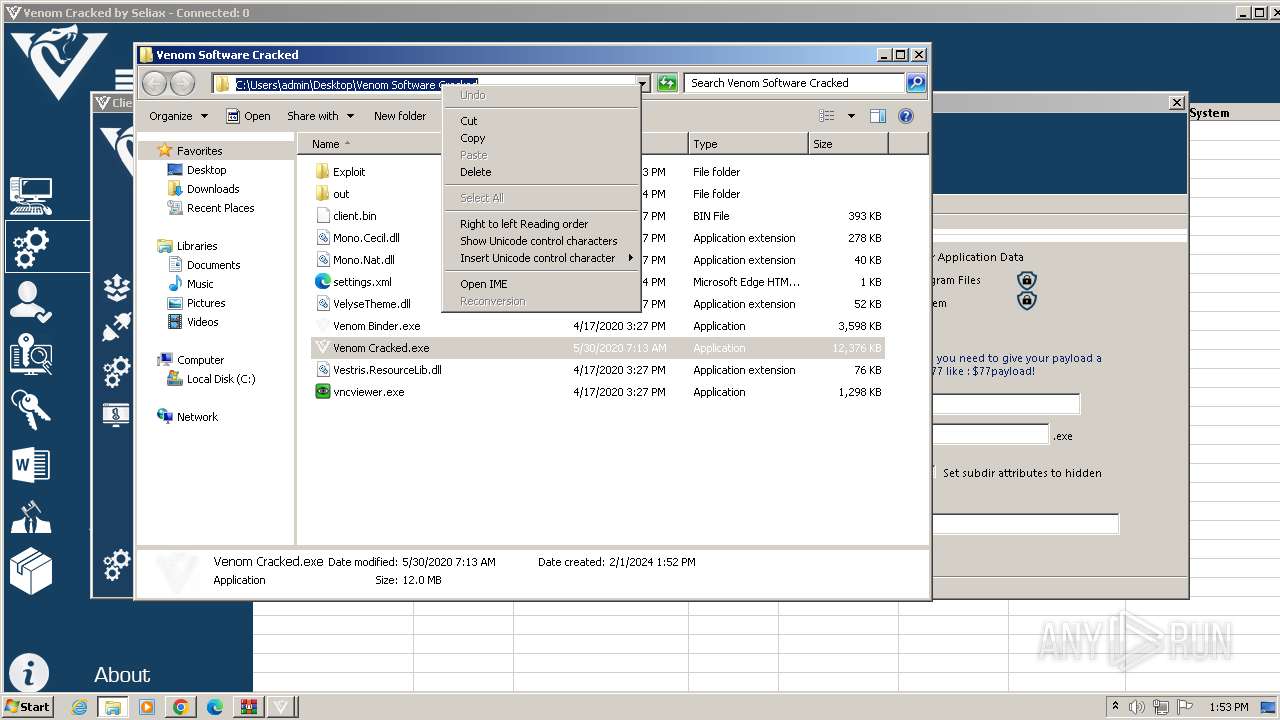Screen dimensions: 1280x720
Task: Click the input field before .exe label
Action: click(990, 435)
